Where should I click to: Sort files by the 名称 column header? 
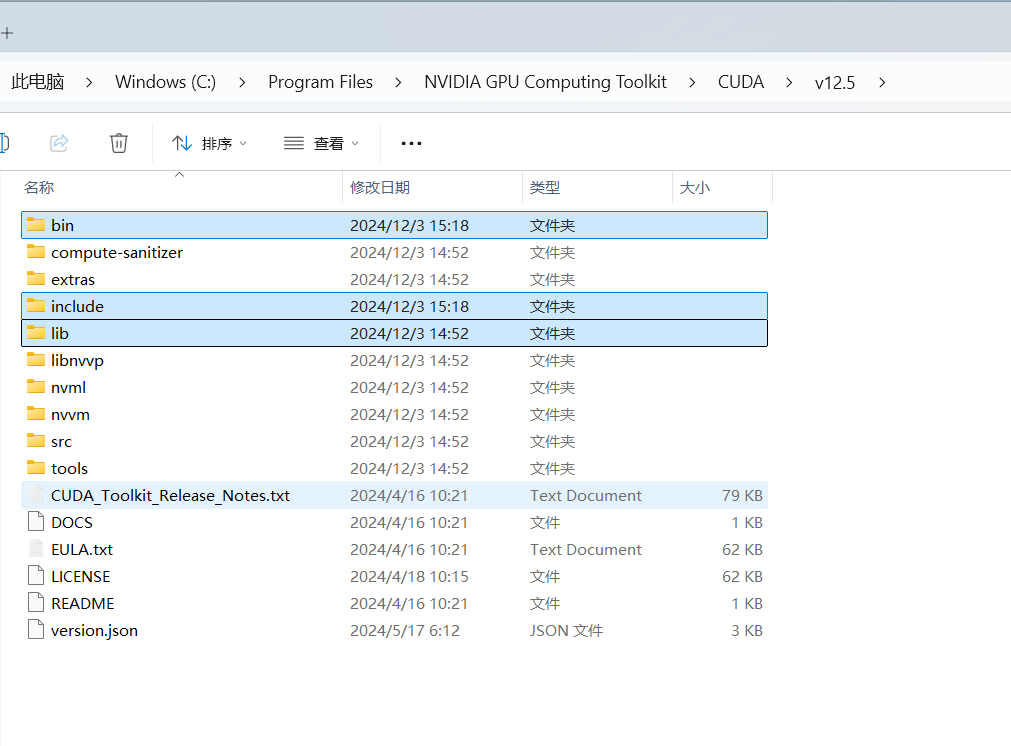click(x=38, y=187)
